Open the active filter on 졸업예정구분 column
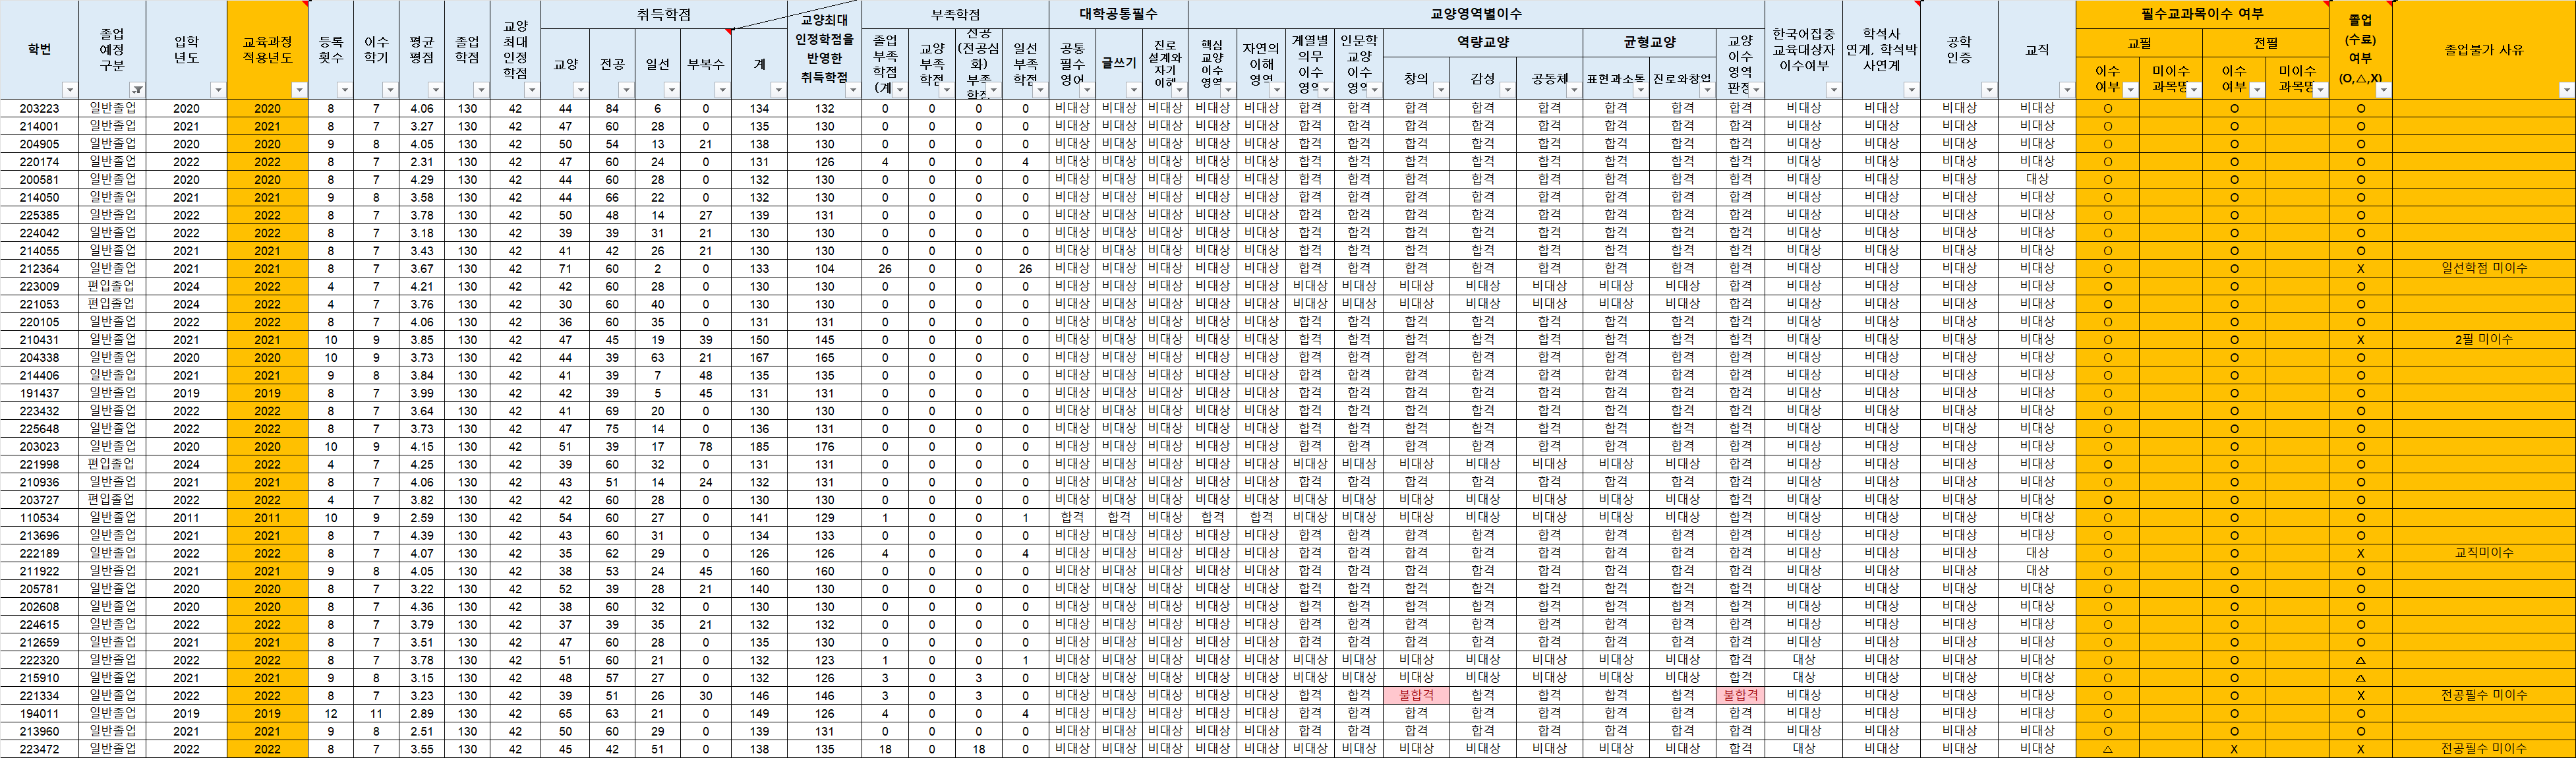 point(137,90)
